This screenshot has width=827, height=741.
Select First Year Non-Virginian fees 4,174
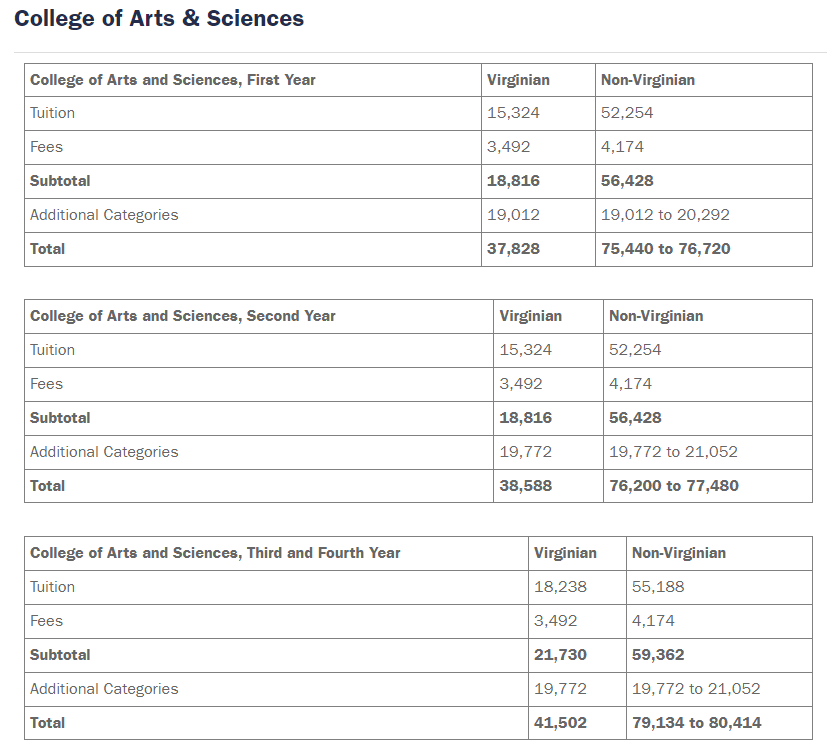coord(622,147)
